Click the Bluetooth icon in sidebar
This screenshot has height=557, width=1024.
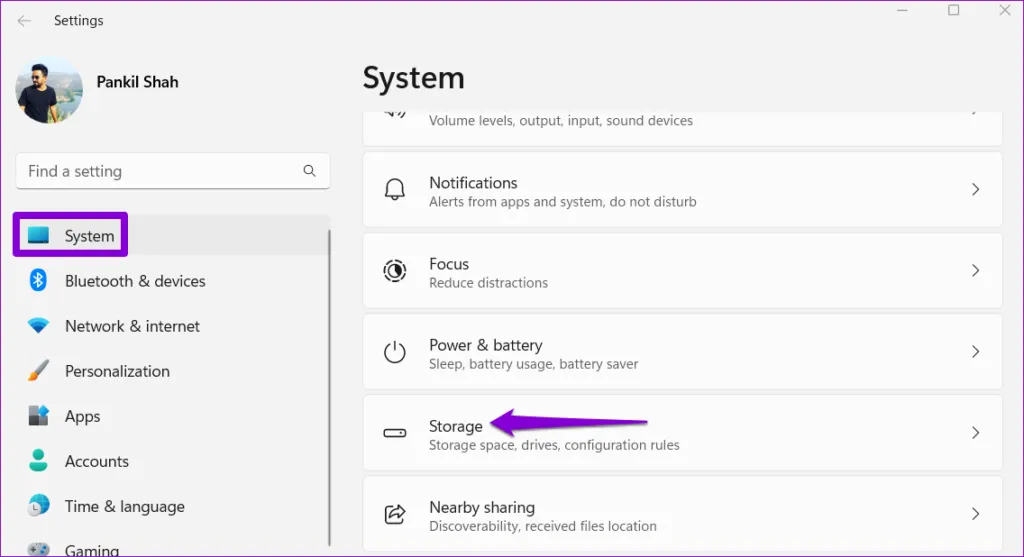38,281
